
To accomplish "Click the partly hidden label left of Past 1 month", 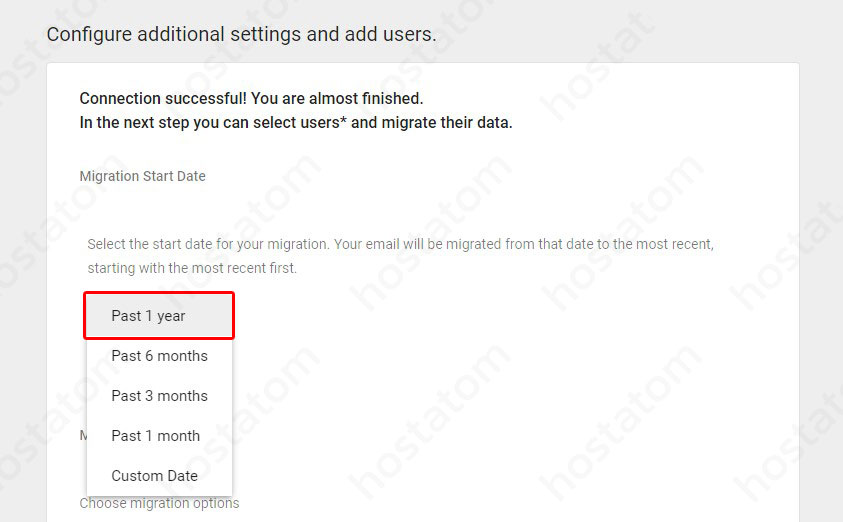I will [83, 436].
